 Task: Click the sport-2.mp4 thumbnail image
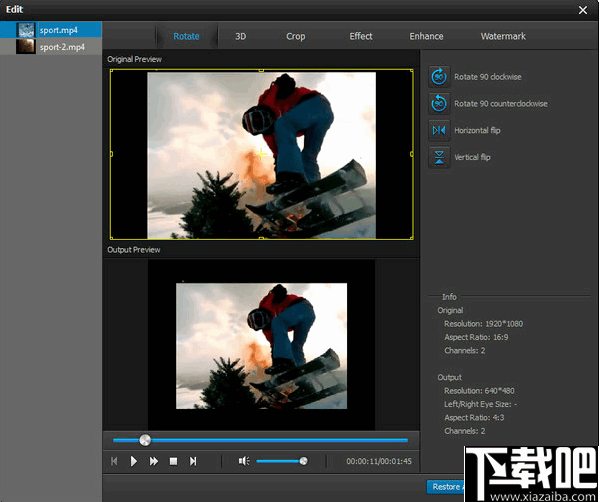click(x=26, y=47)
